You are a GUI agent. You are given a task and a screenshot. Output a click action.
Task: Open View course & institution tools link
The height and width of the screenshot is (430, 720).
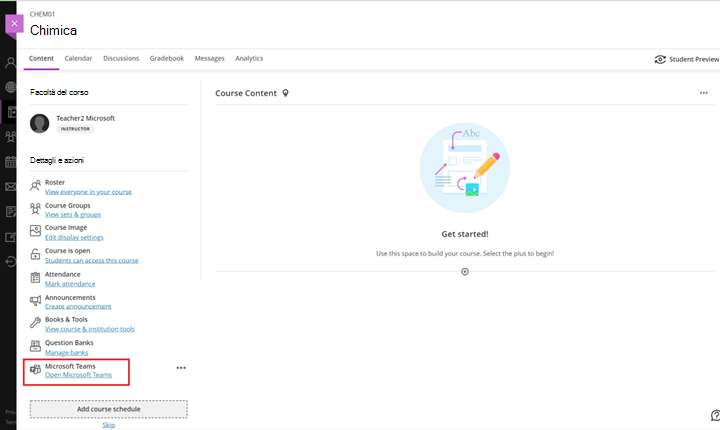tap(90, 329)
